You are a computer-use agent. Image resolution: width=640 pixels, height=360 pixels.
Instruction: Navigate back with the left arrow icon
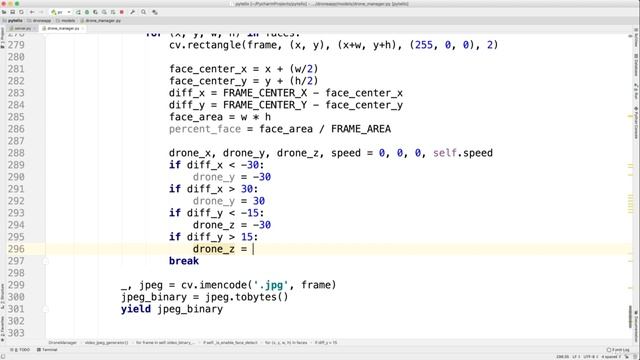tap(32, 12)
